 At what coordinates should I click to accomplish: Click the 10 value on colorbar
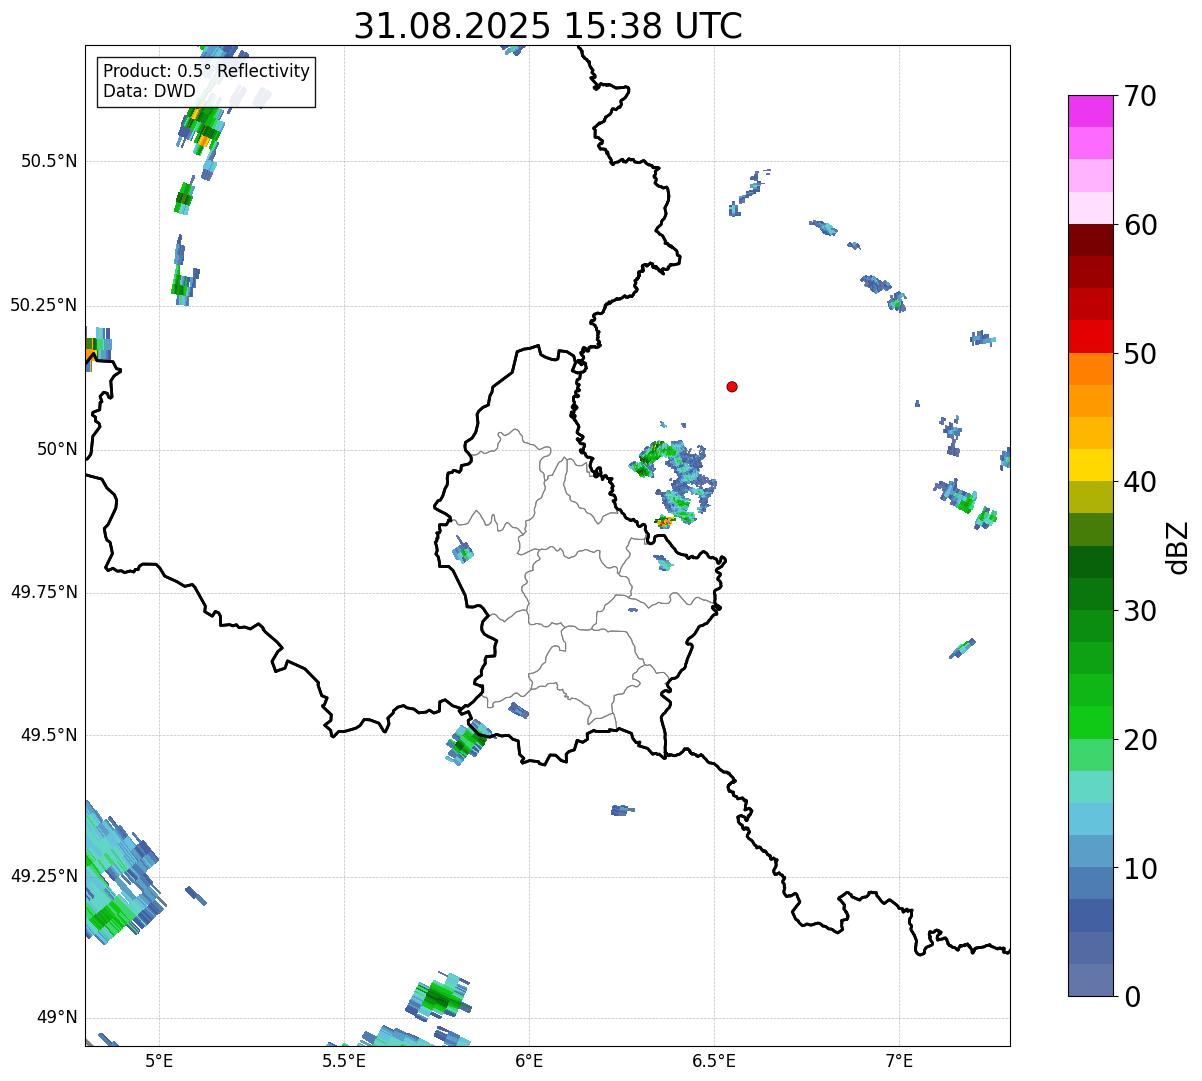(1140, 868)
